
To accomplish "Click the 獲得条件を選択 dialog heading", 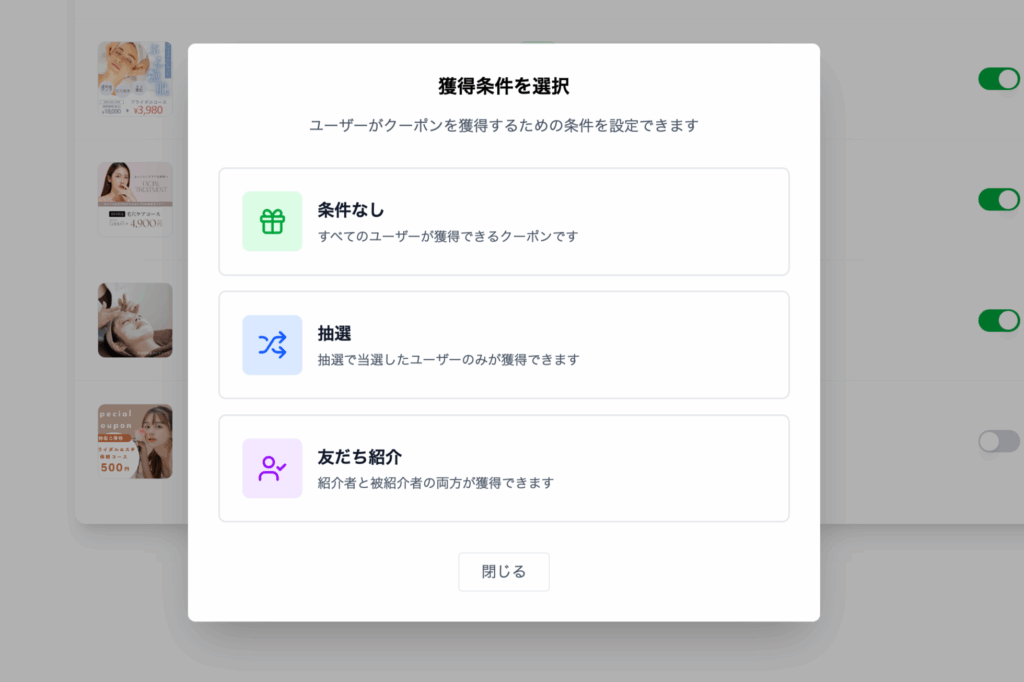I will 504,86.
